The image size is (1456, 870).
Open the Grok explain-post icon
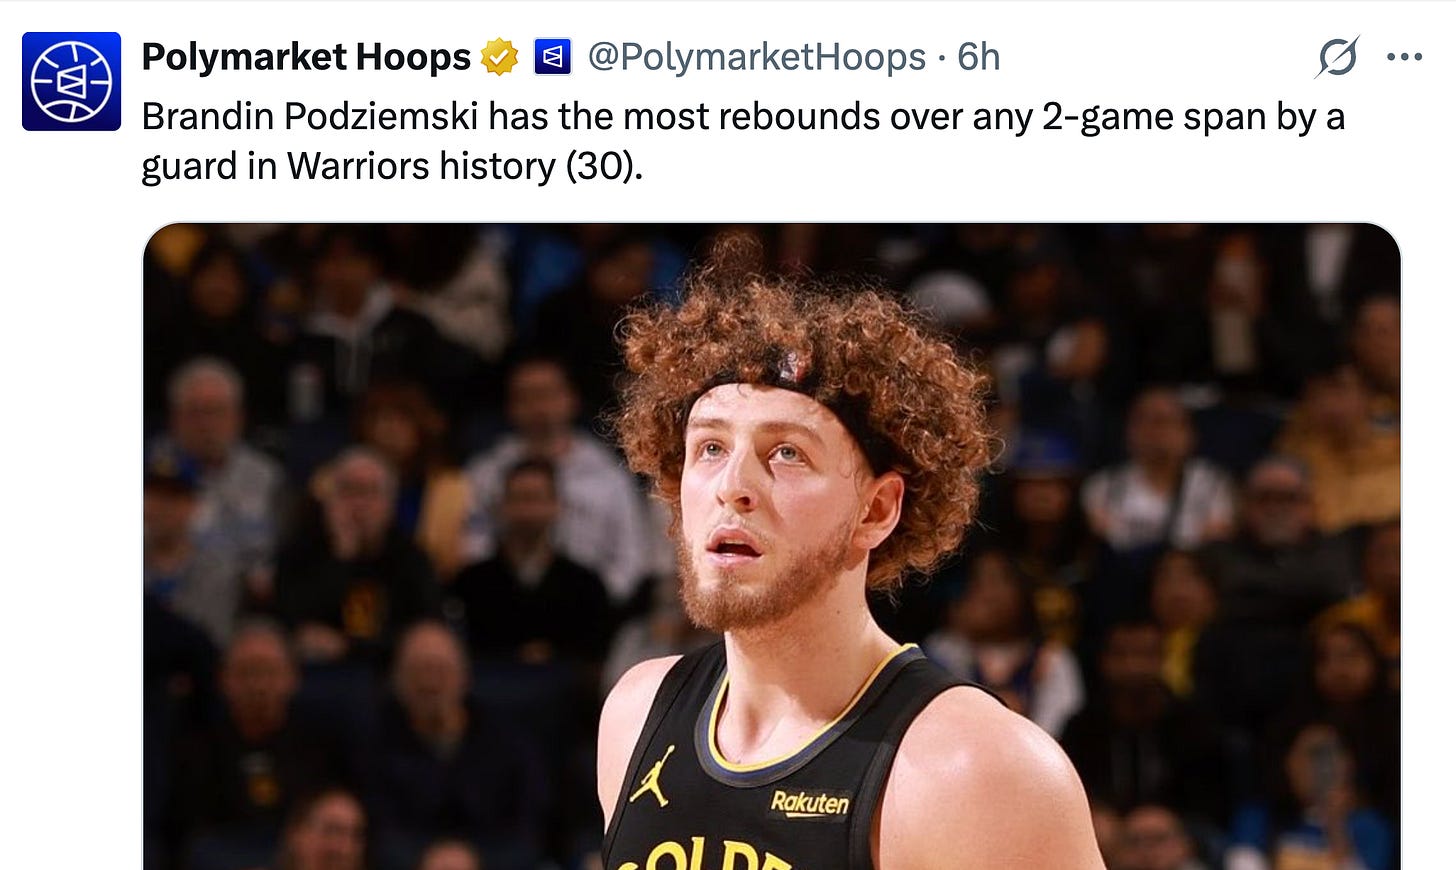(x=1337, y=57)
